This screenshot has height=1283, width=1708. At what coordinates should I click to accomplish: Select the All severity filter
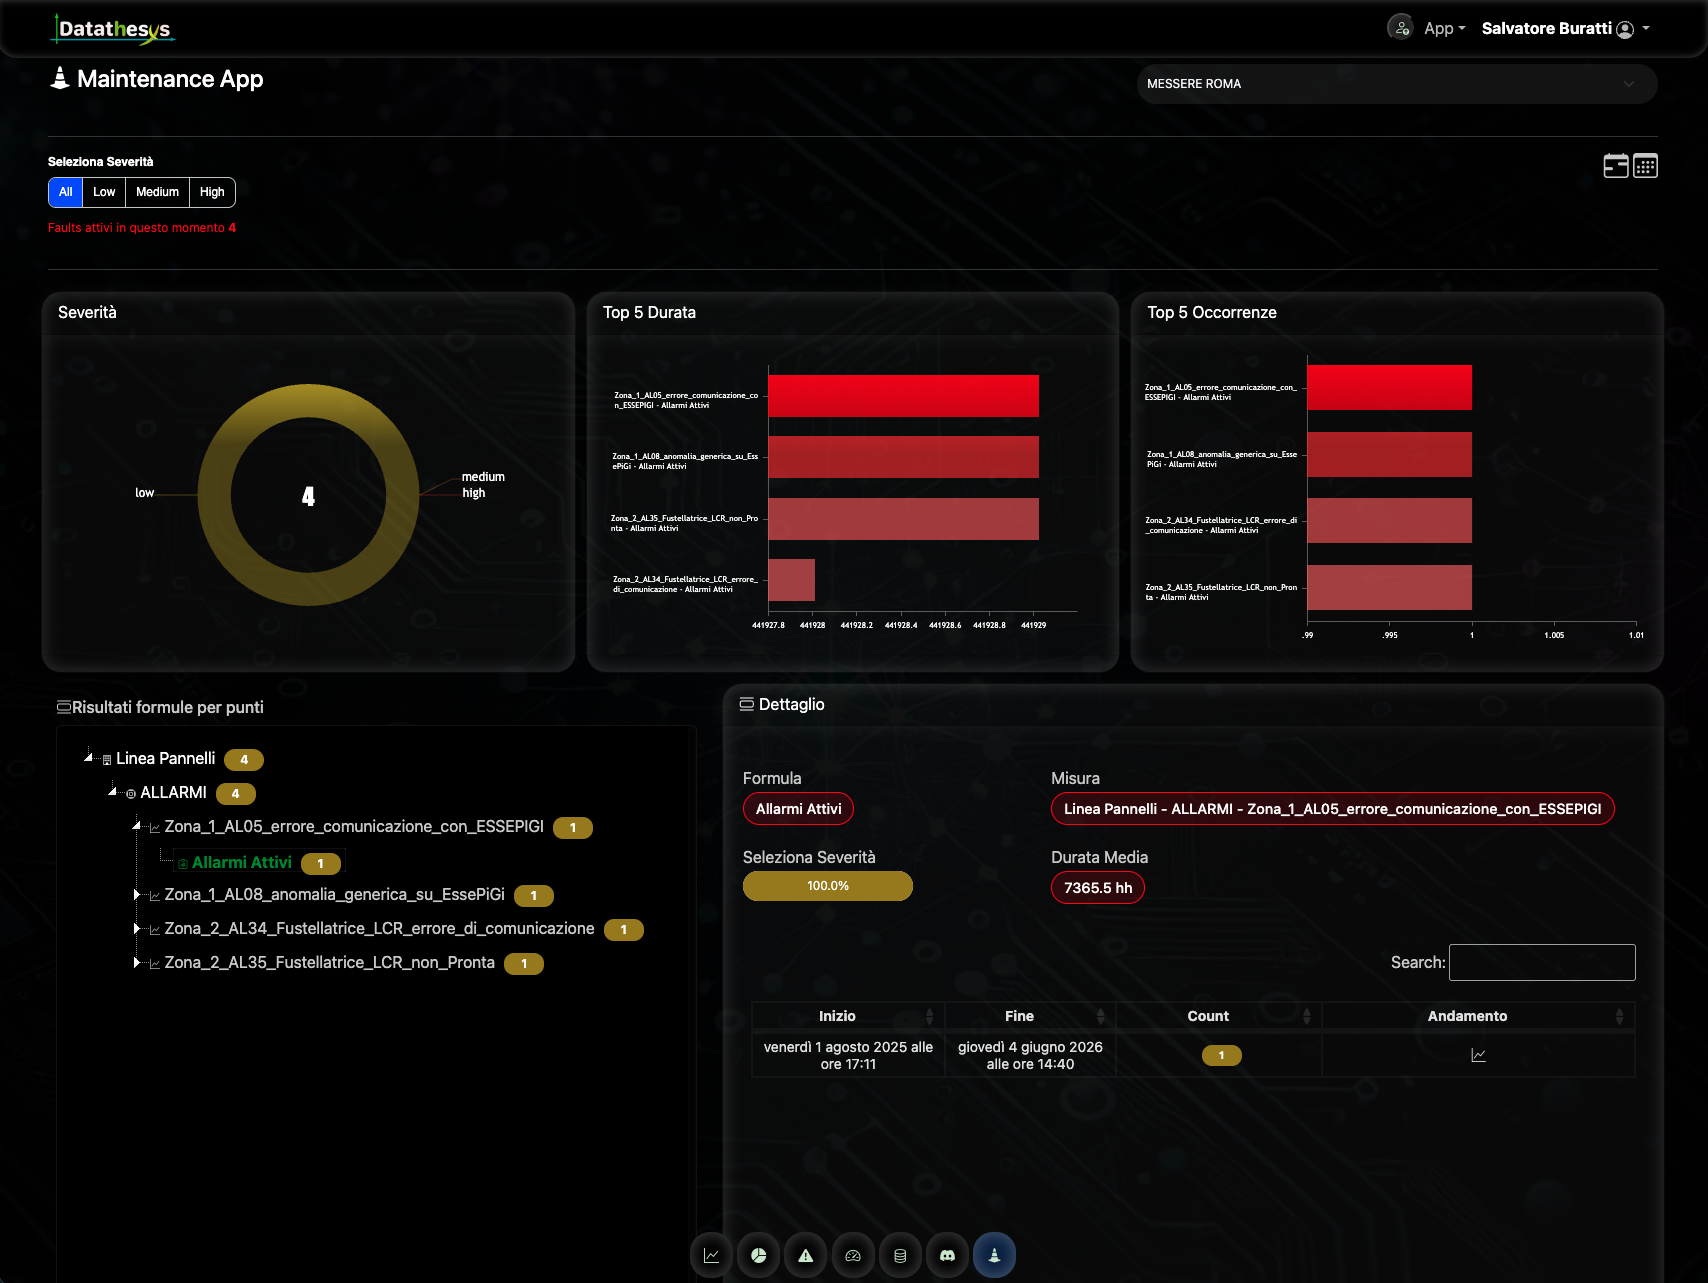(65, 192)
